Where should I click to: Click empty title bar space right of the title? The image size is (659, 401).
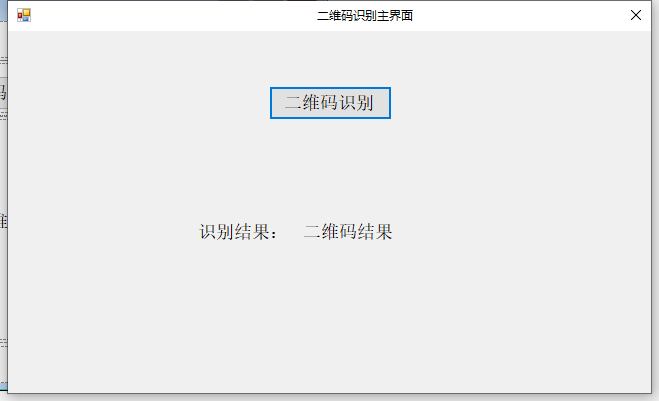520,15
